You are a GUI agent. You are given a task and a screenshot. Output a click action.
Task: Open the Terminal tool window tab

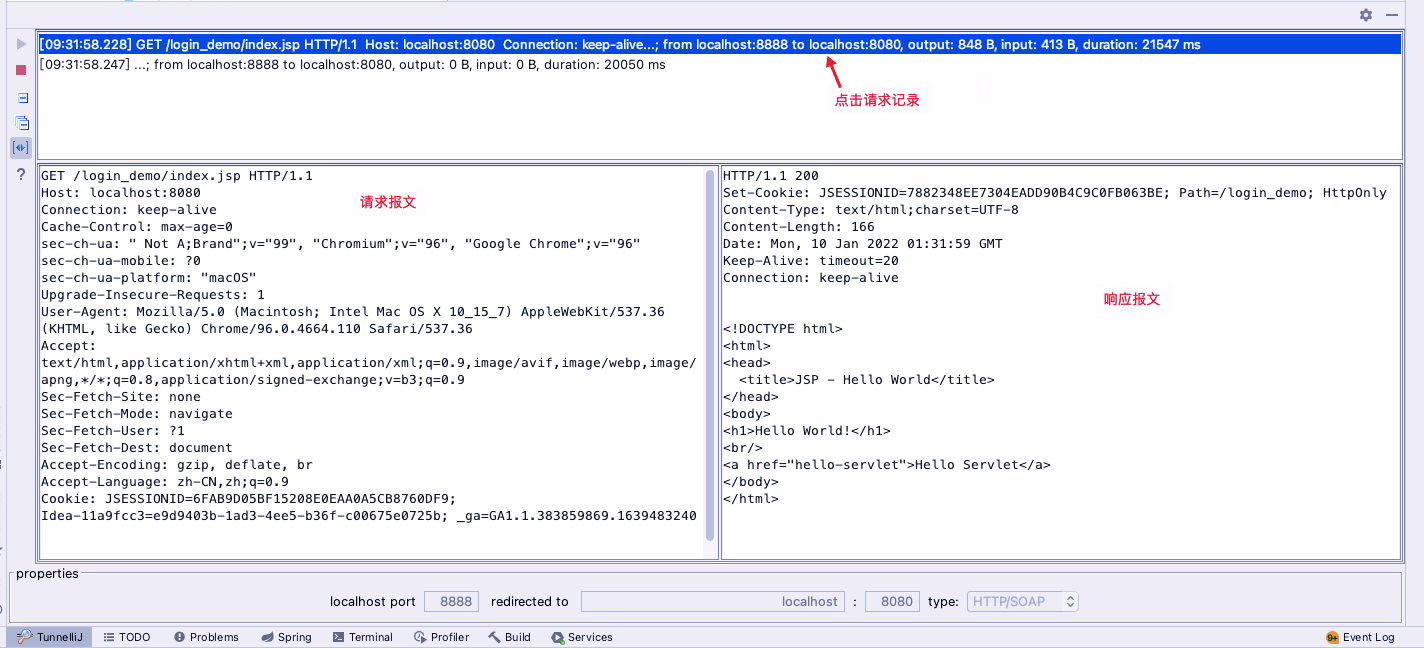[x=363, y=637]
